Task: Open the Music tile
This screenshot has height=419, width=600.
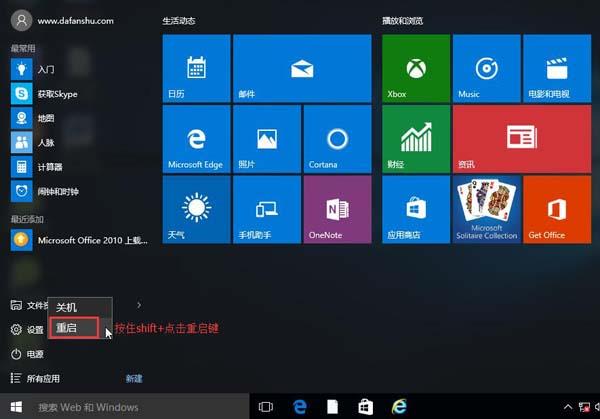Action: point(486,68)
